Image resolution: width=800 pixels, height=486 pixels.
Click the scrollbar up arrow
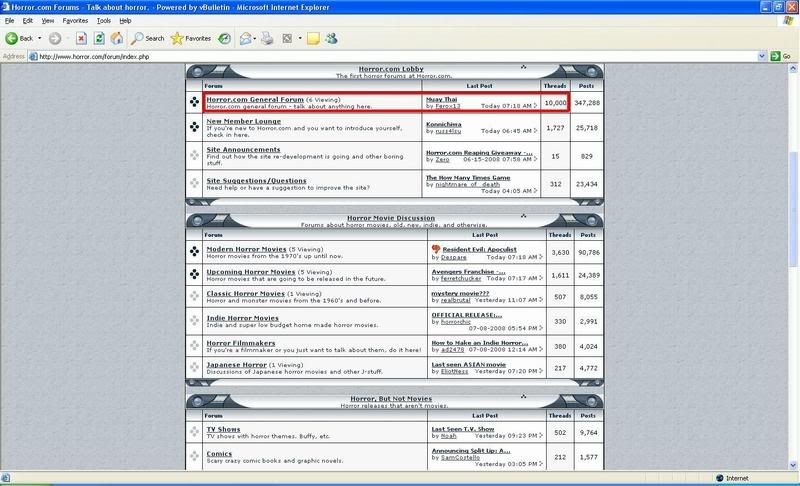(x=793, y=68)
